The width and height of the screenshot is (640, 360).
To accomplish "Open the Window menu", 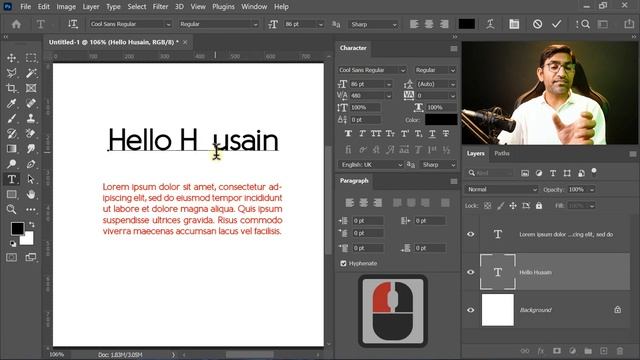I will 254,7.
